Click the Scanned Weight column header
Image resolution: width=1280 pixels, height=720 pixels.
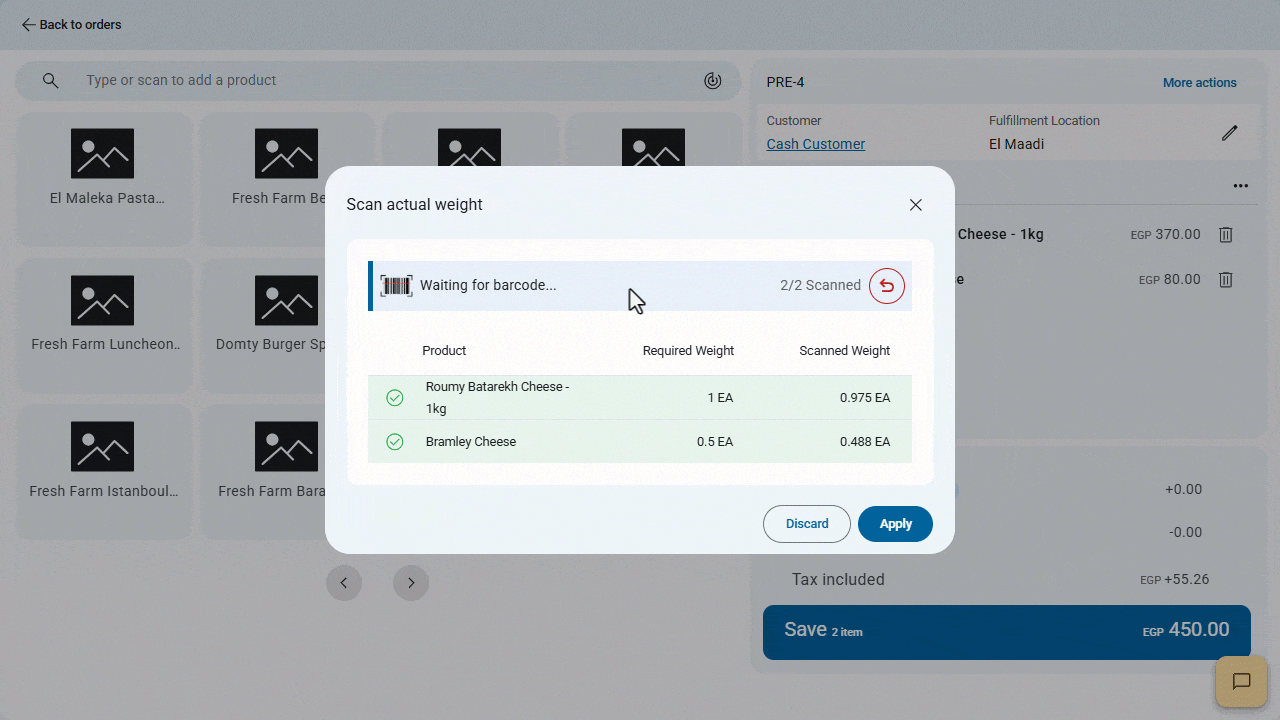[845, 351]
